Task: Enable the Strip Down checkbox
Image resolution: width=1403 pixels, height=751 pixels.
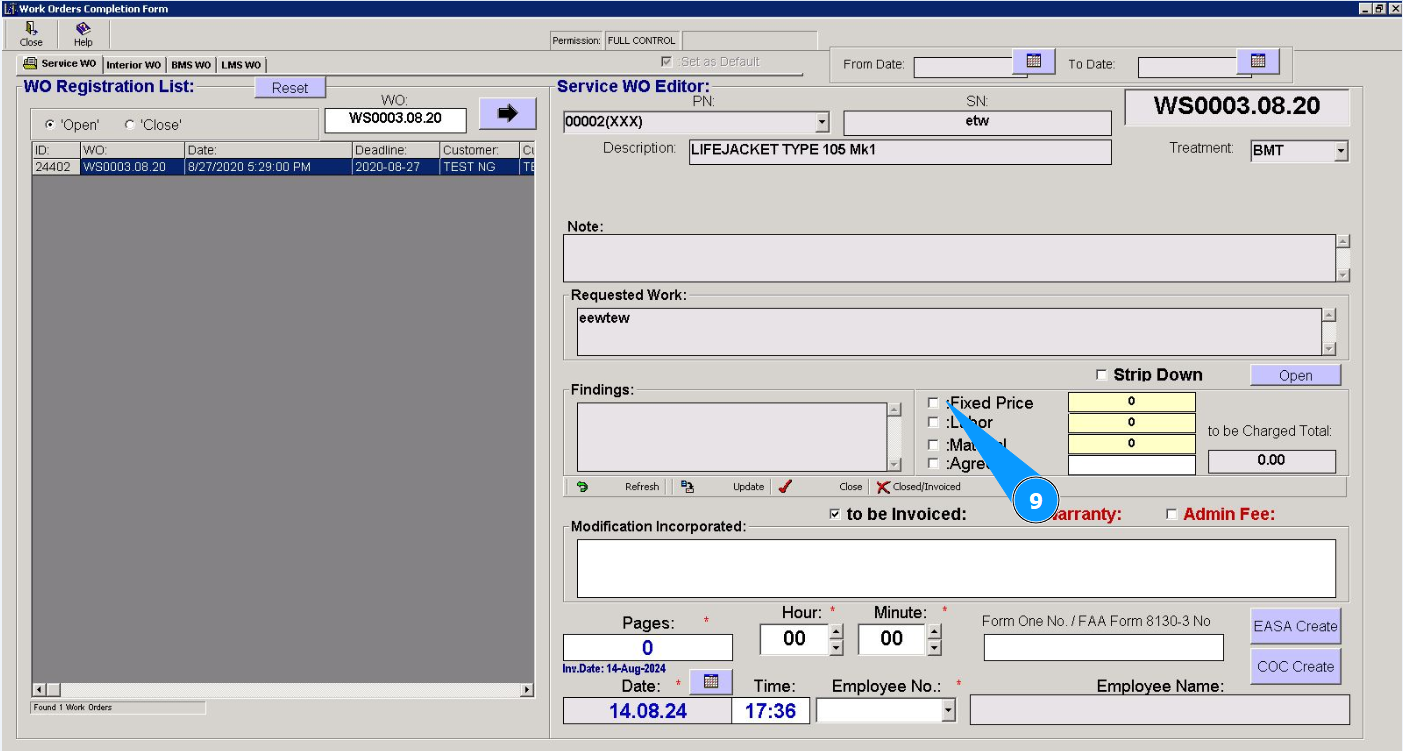Action: (1102, 375)
